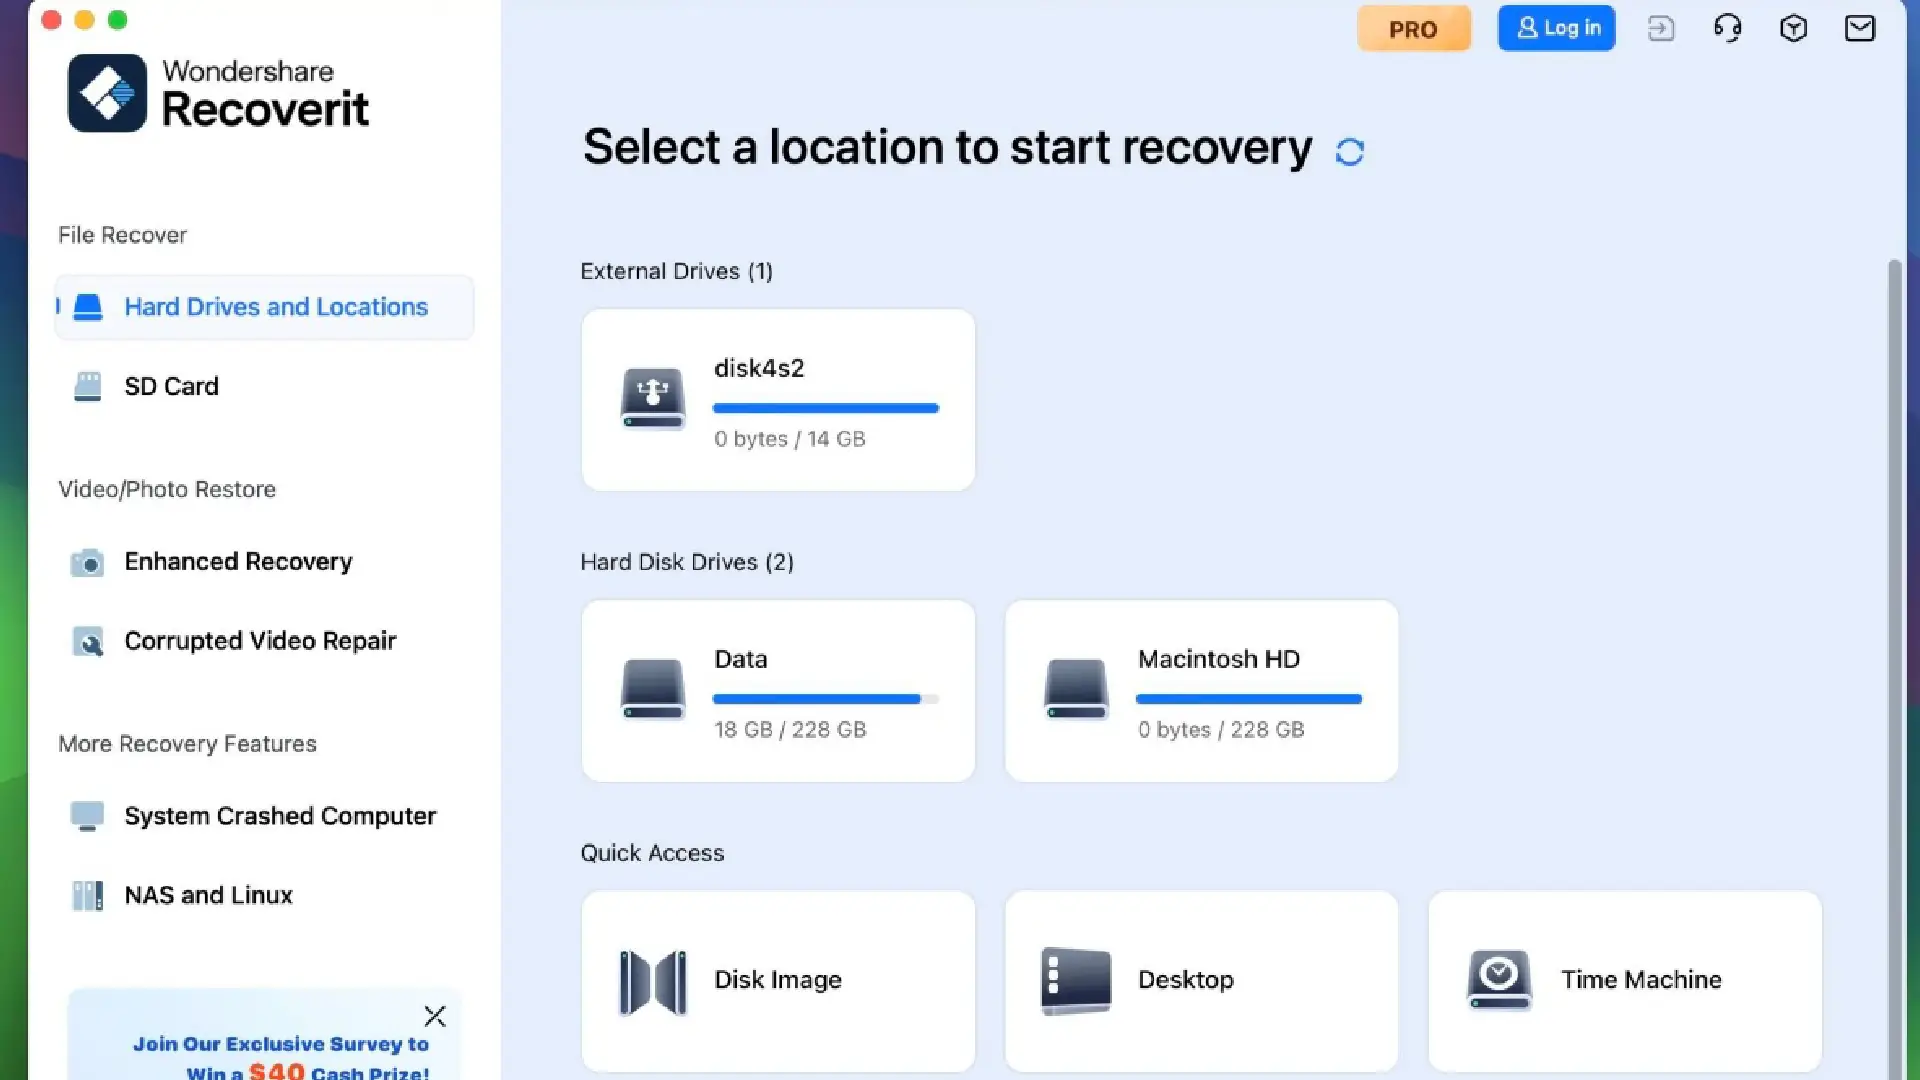Choose System Crashed Computer recovery
This screenshot has height=1080, width=1920.
coord(280,815)
